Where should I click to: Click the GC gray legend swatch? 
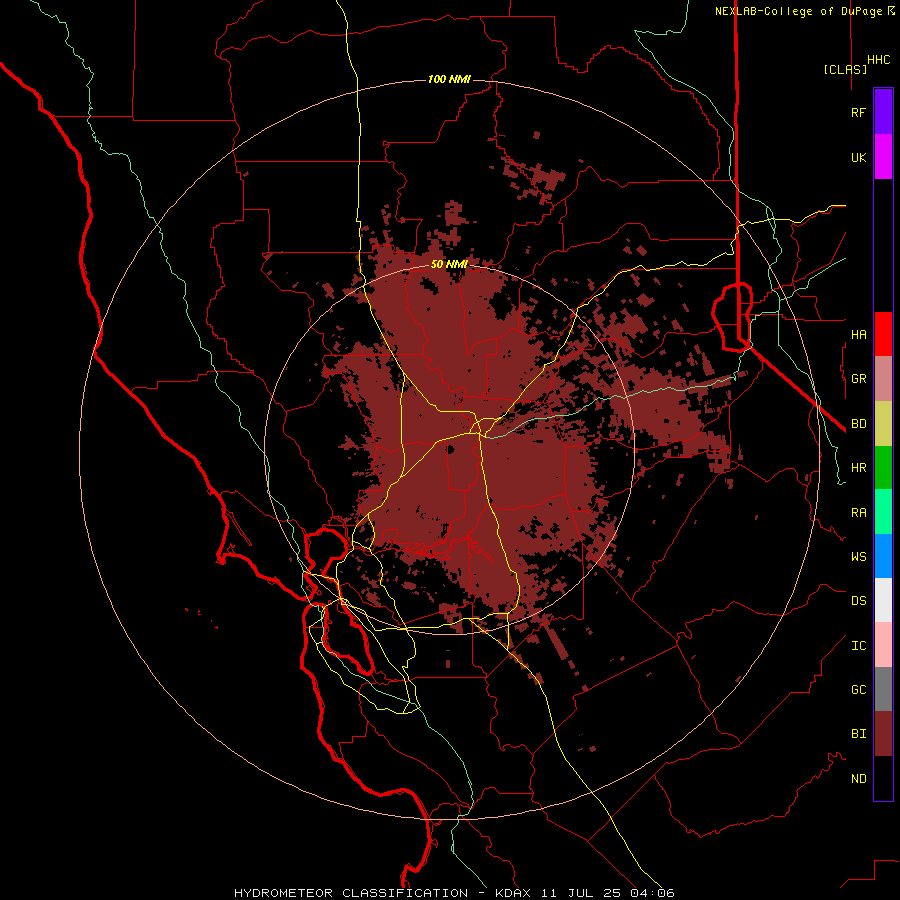tap(883, 689)
